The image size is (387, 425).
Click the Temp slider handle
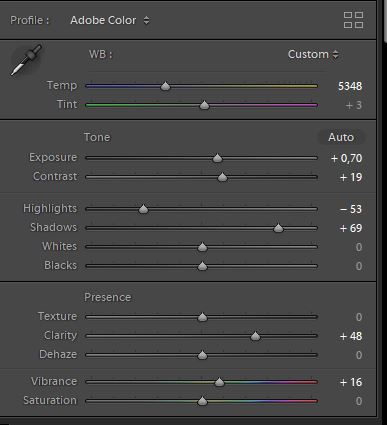click(165, 86)
